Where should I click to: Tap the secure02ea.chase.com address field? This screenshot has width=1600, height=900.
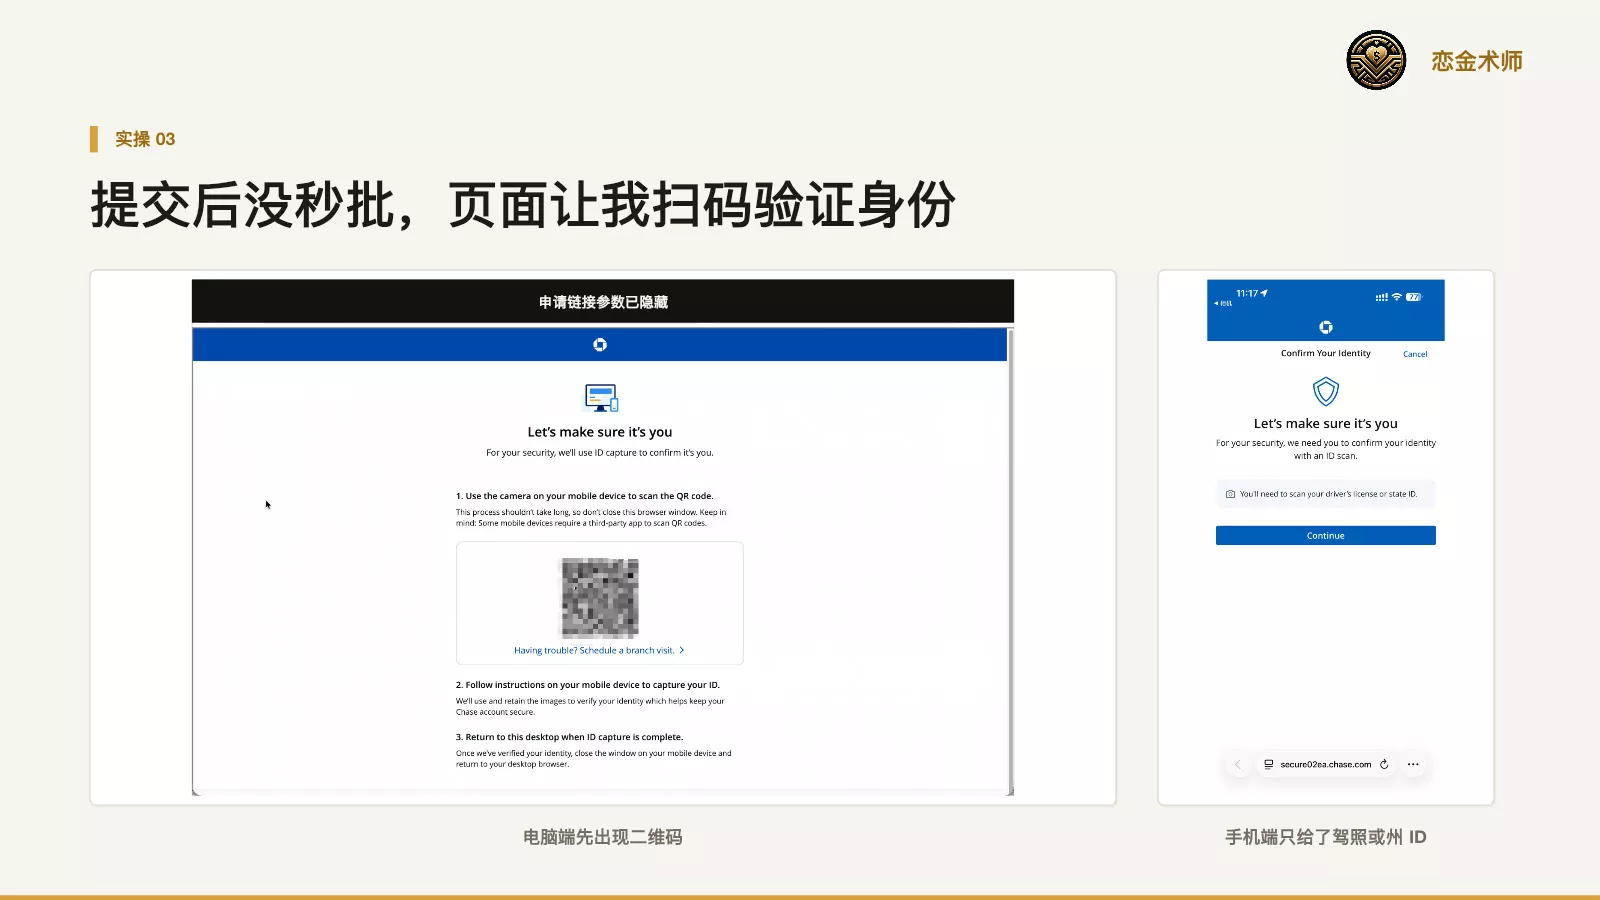[1326, 764]
